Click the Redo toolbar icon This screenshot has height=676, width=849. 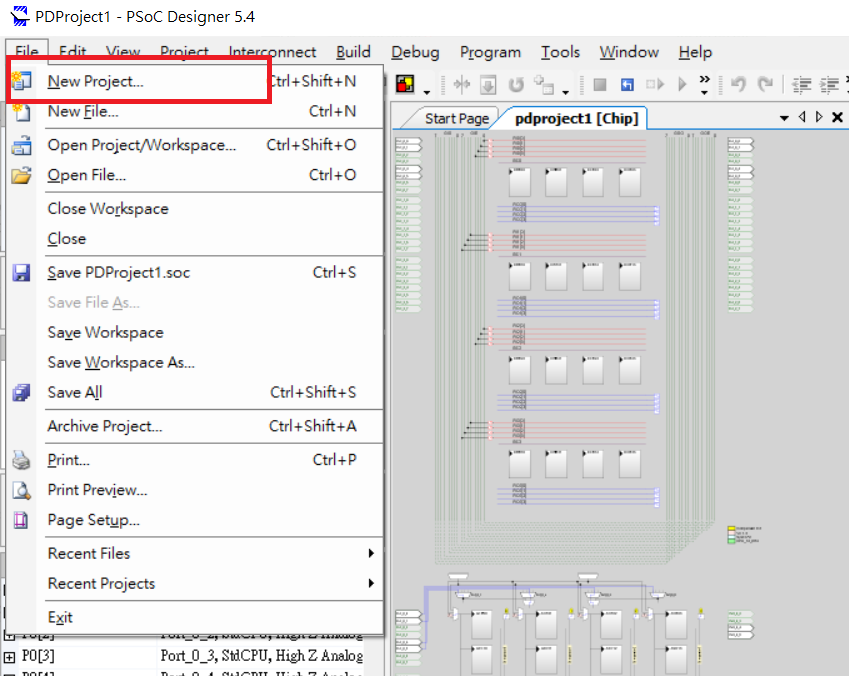click(x=765, y=84)
